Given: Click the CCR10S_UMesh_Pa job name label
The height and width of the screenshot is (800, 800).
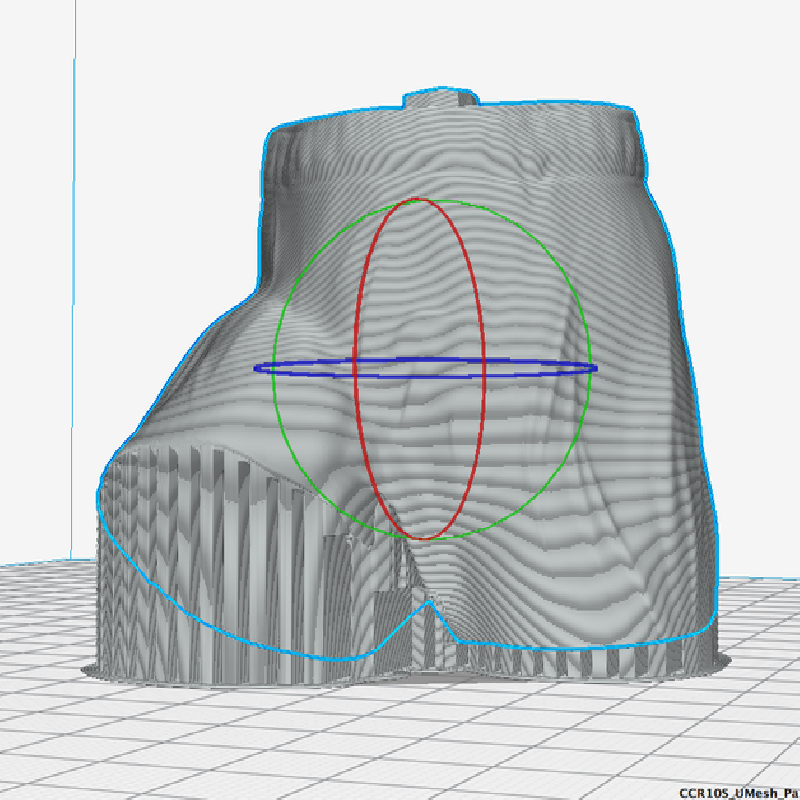Looking at the screenshot, I should coord(738,792).
